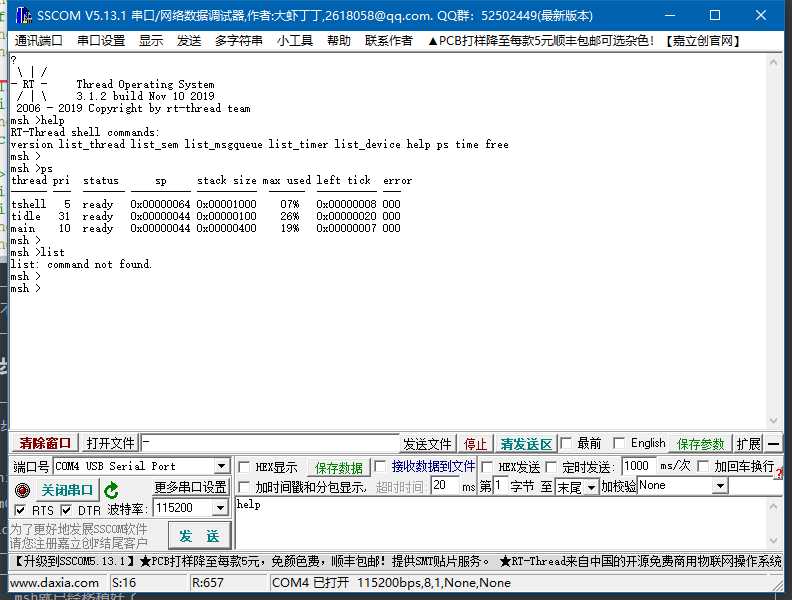
Task: Click the minus collapse panel button
Action: tap(773, 444)
